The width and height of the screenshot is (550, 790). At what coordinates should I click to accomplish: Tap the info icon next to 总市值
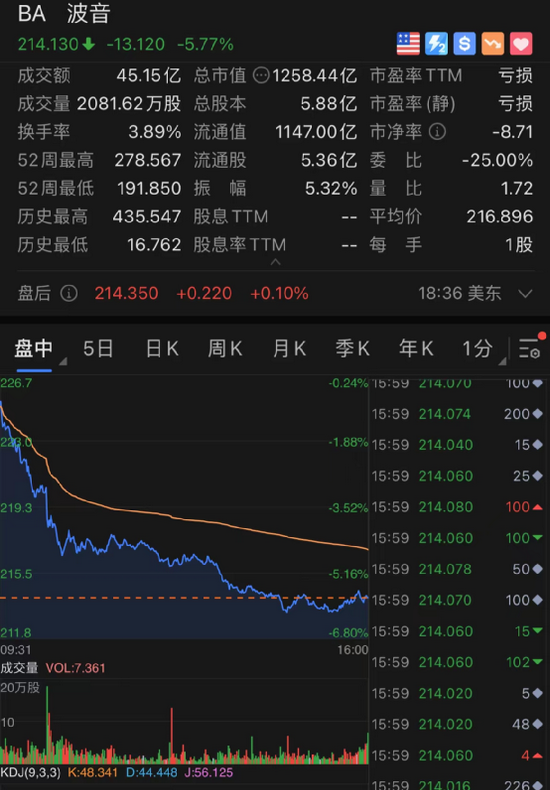pyautogui.click(x=261, y=76)
